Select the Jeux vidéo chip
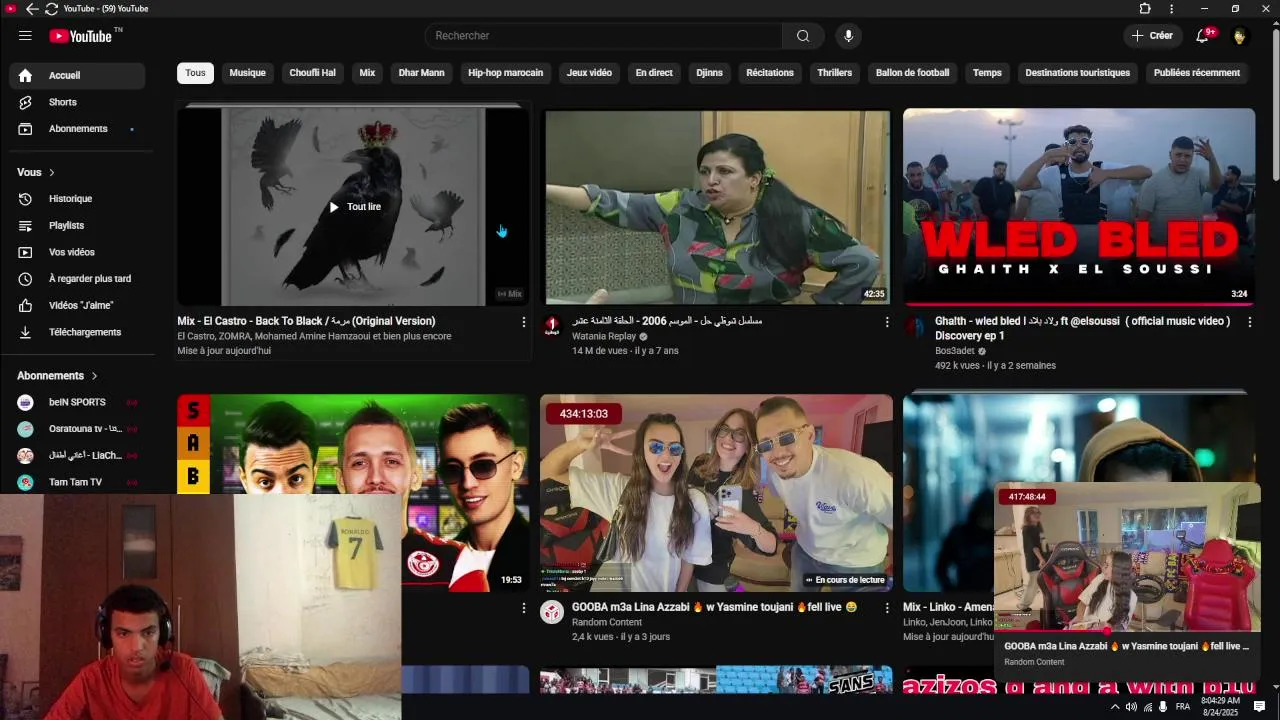The image size is (1280, 720). tap(589, 73)
